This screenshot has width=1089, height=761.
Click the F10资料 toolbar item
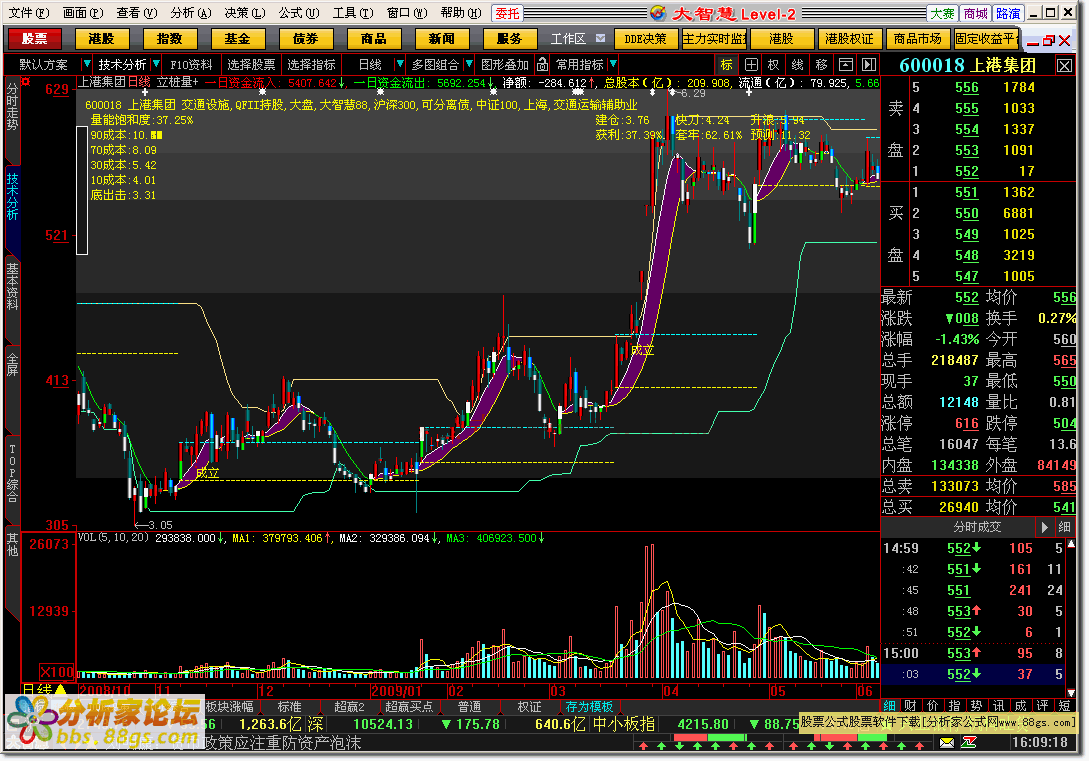point(192,65)
